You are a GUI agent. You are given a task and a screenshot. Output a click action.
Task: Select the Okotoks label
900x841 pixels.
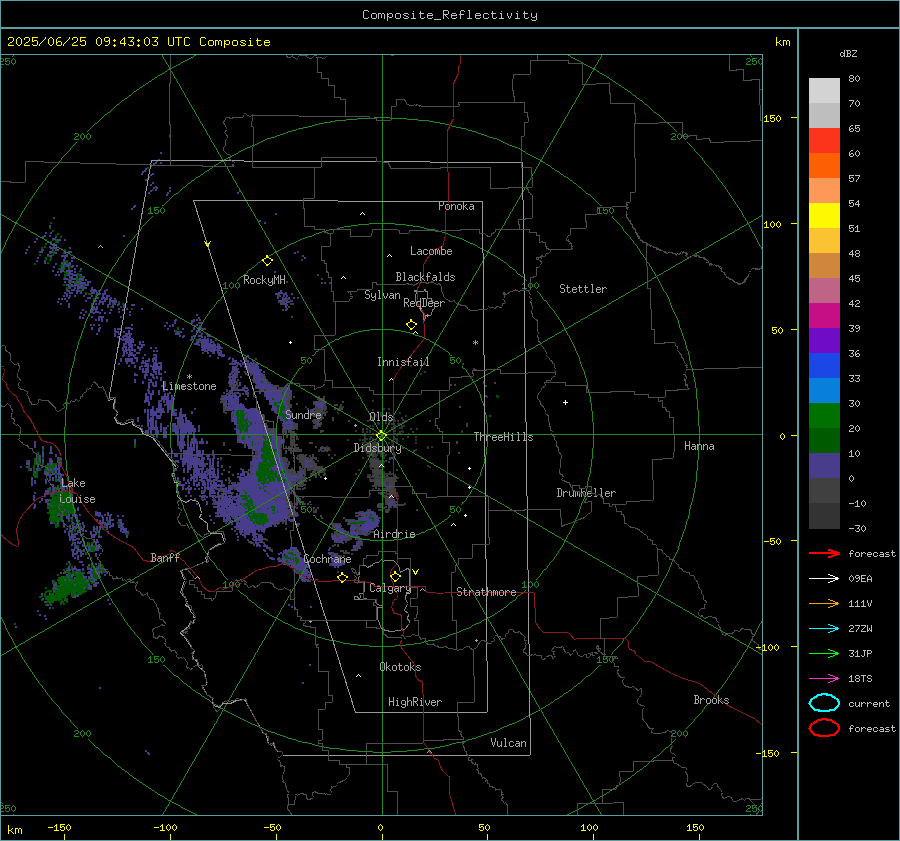tap(400, 667)
